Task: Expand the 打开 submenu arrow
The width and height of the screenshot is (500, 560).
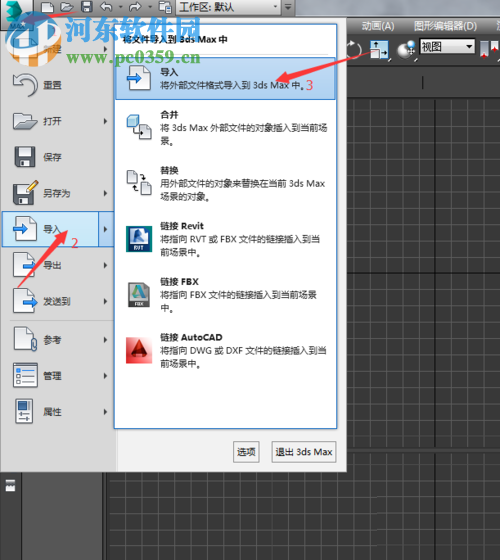Action: coord(105,121)
